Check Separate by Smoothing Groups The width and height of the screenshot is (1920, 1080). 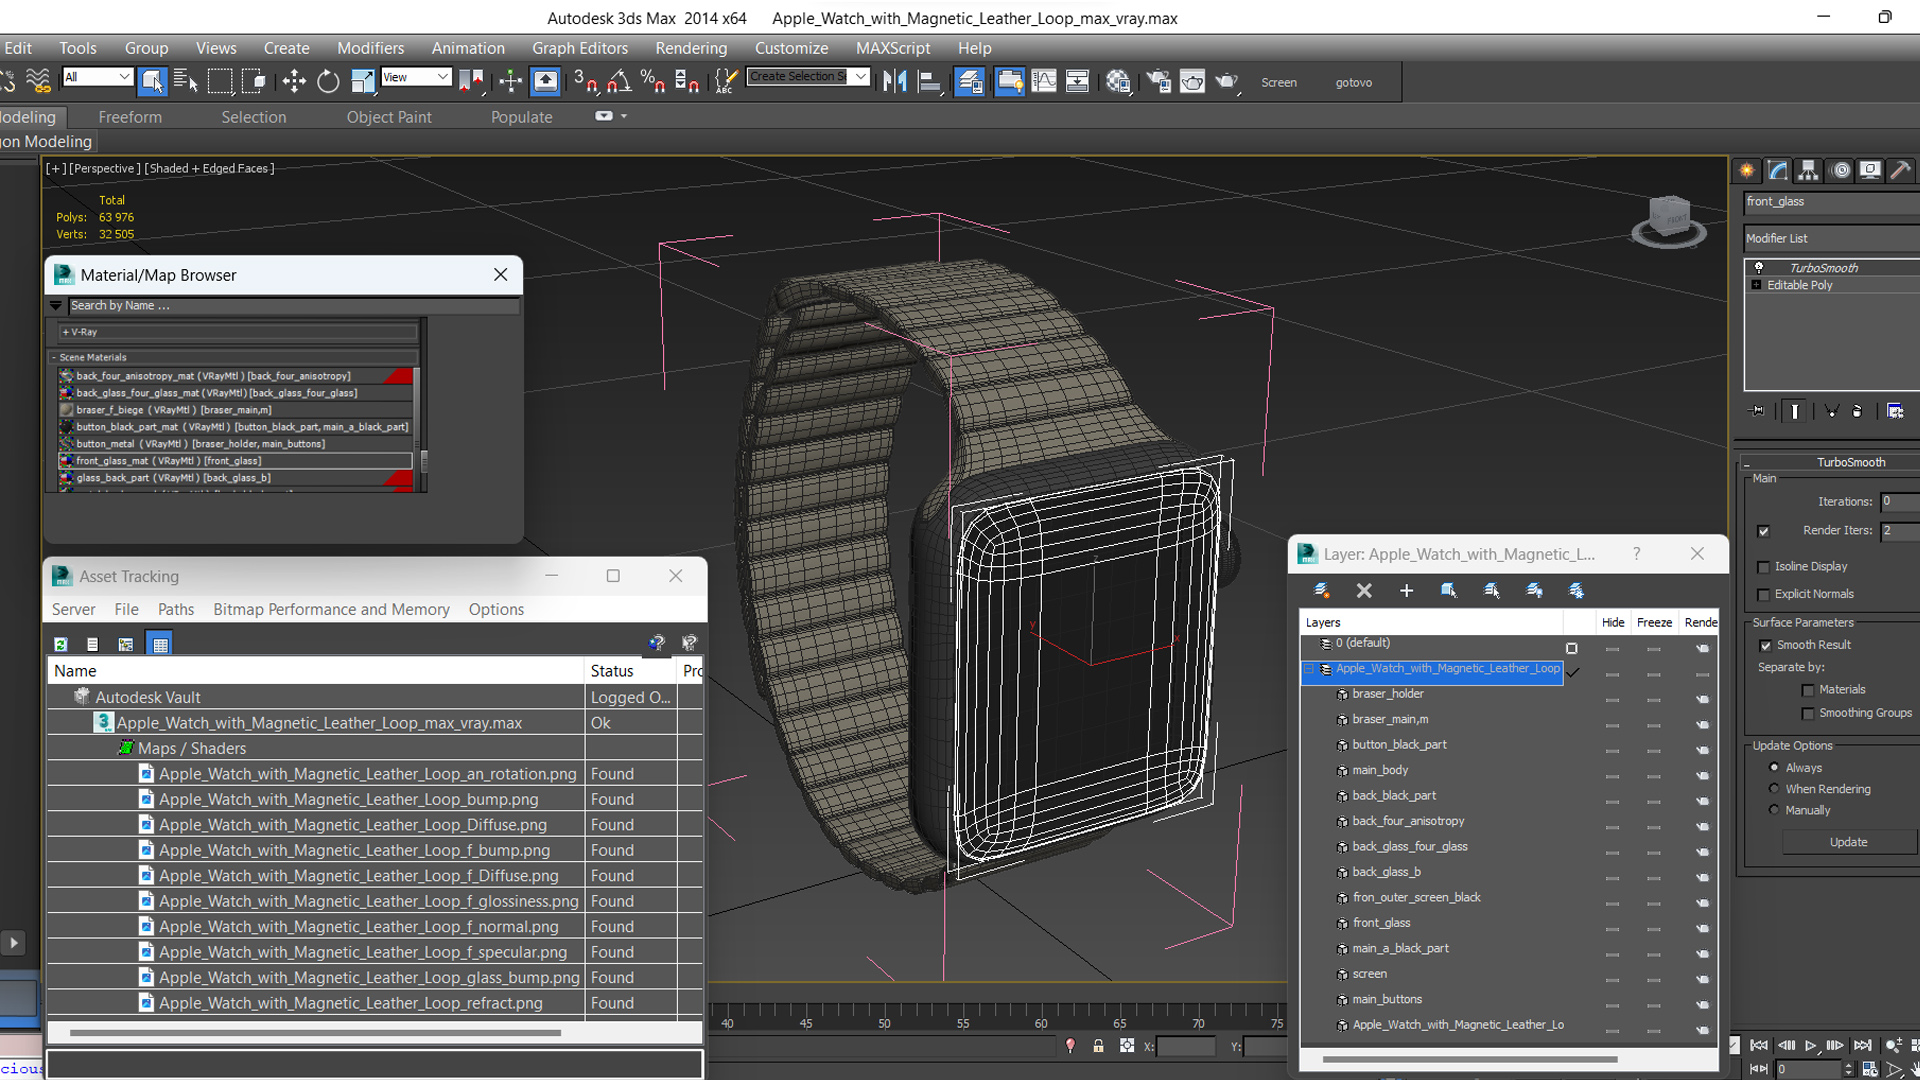coord(1808,714)
